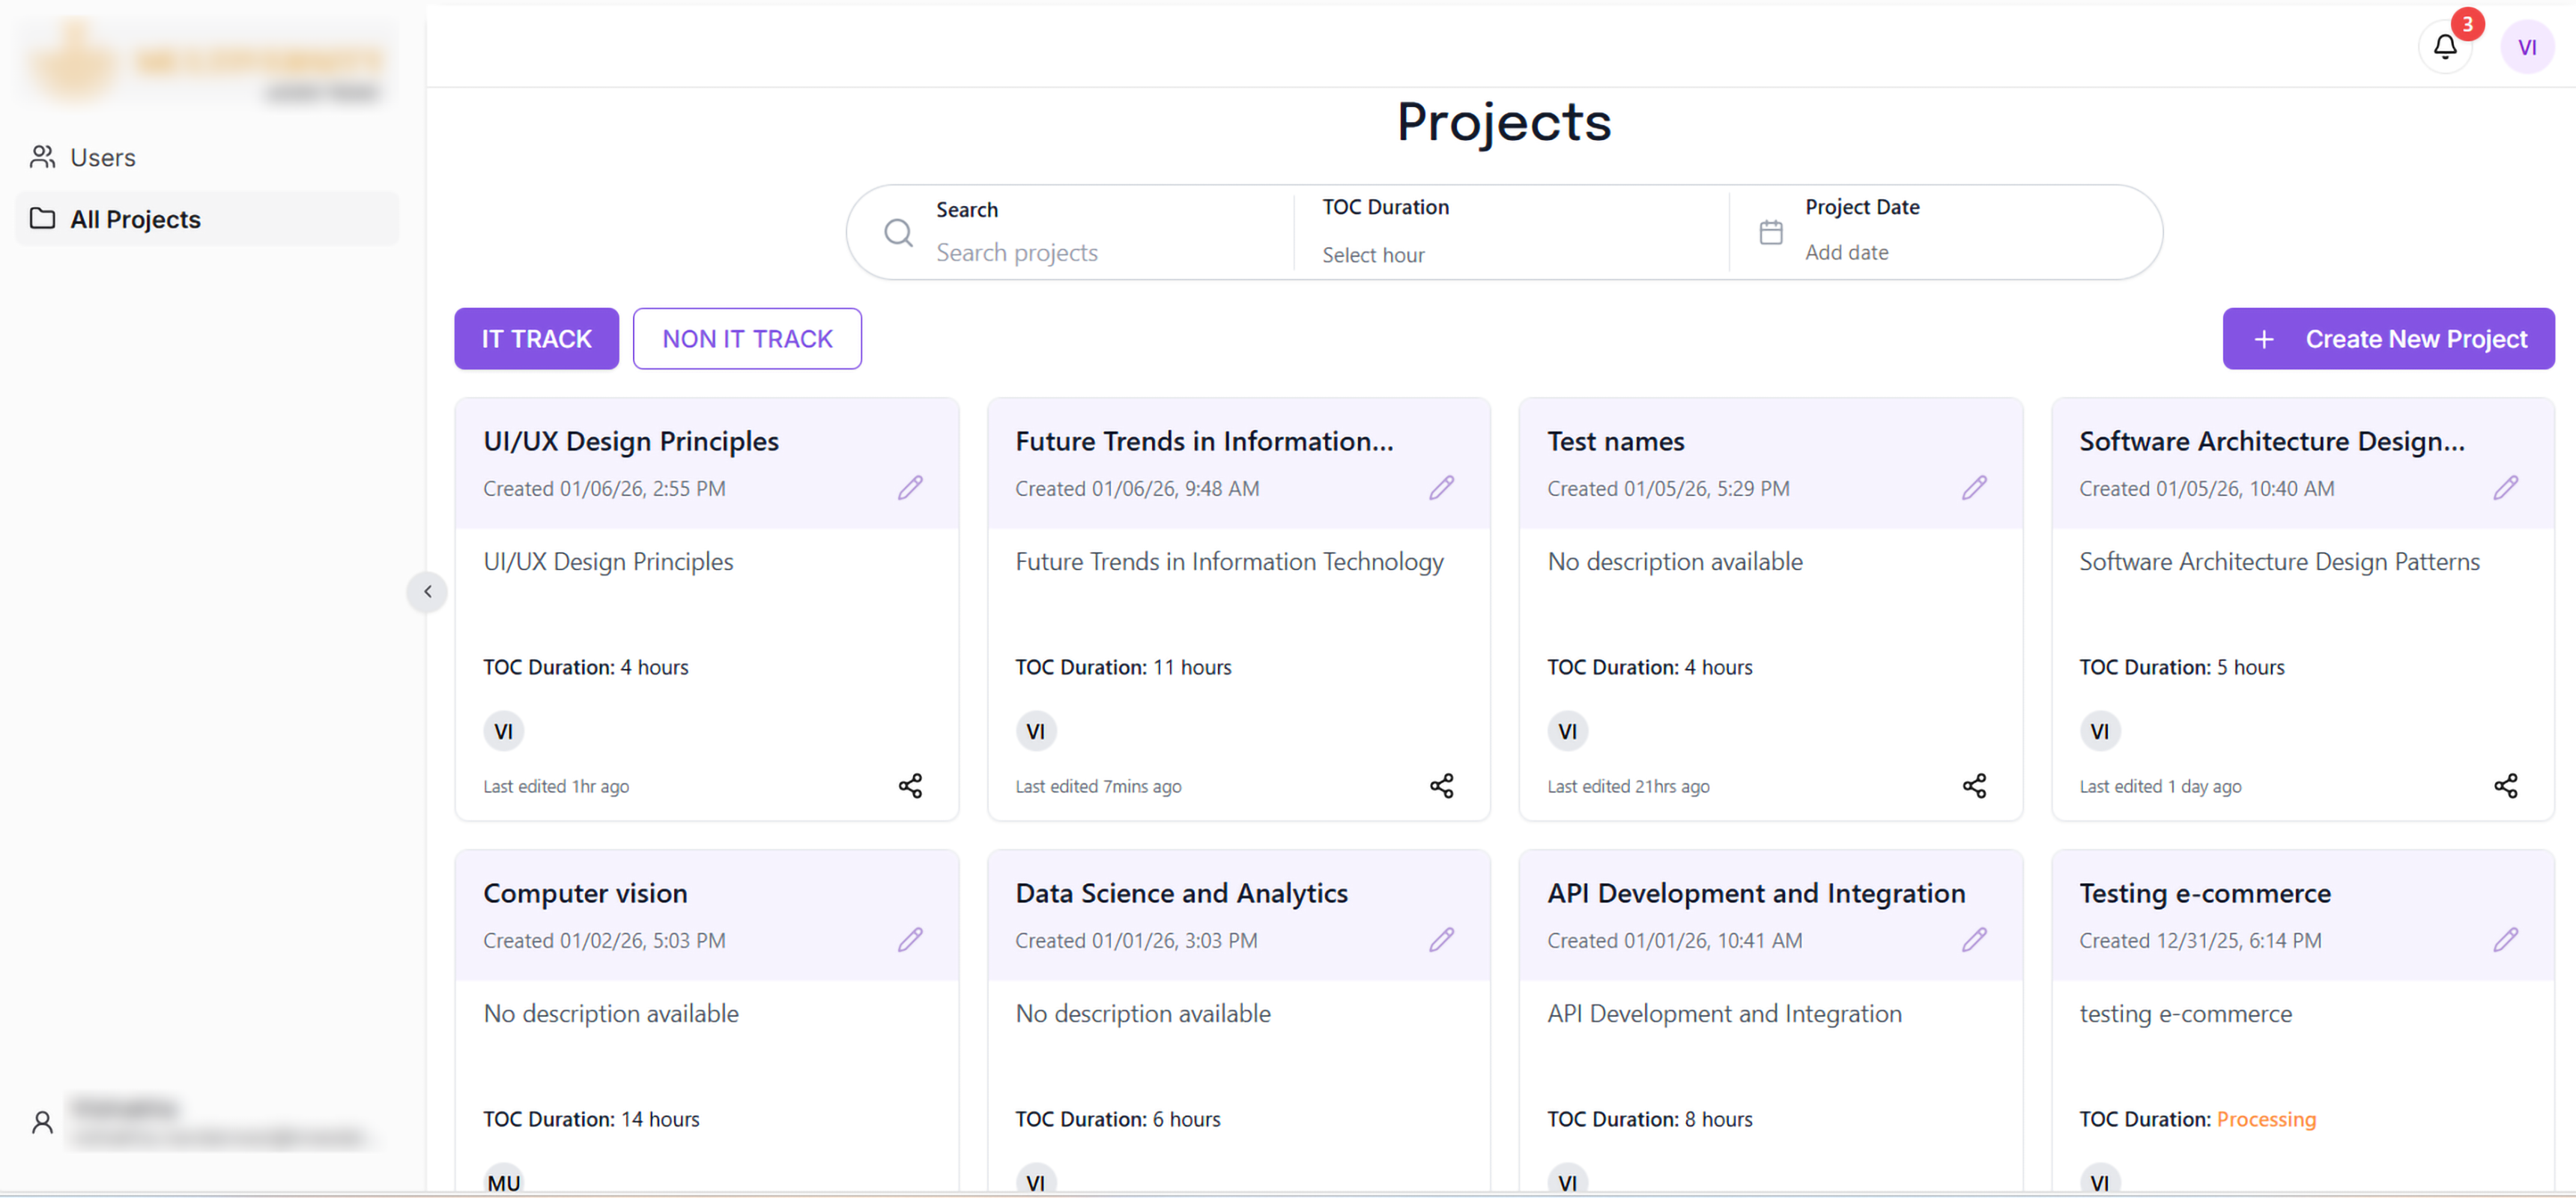Image resolution: width=2576 pixels, height=1198 pixels.
Task: Share the Future Trends in Information project
Action: coord(1441,786)
